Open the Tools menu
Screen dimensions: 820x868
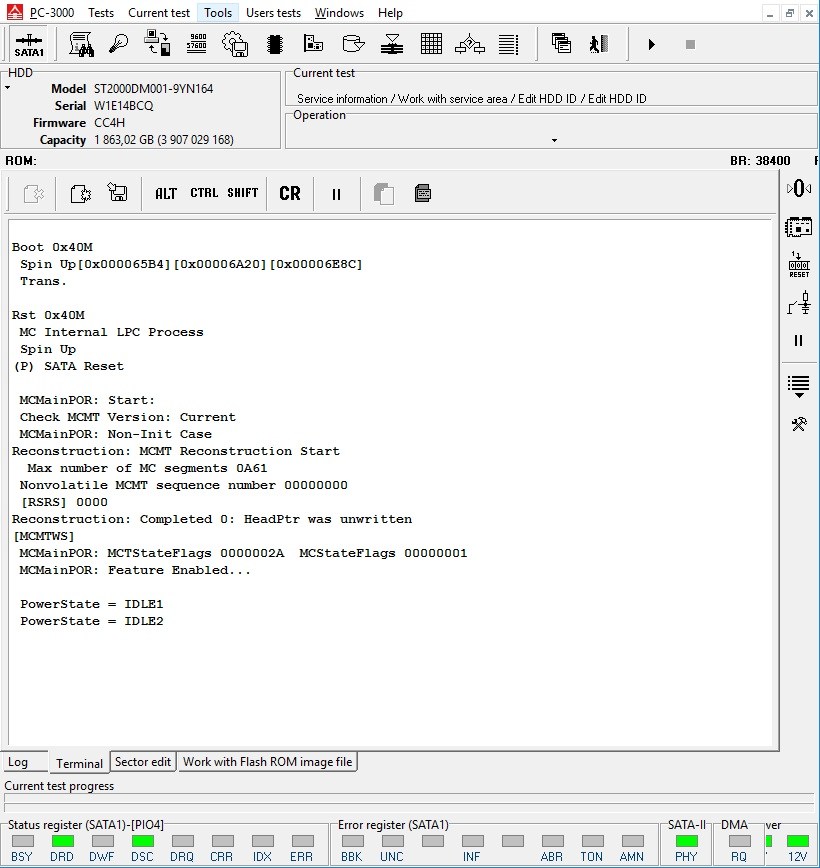tap(218, 13)
